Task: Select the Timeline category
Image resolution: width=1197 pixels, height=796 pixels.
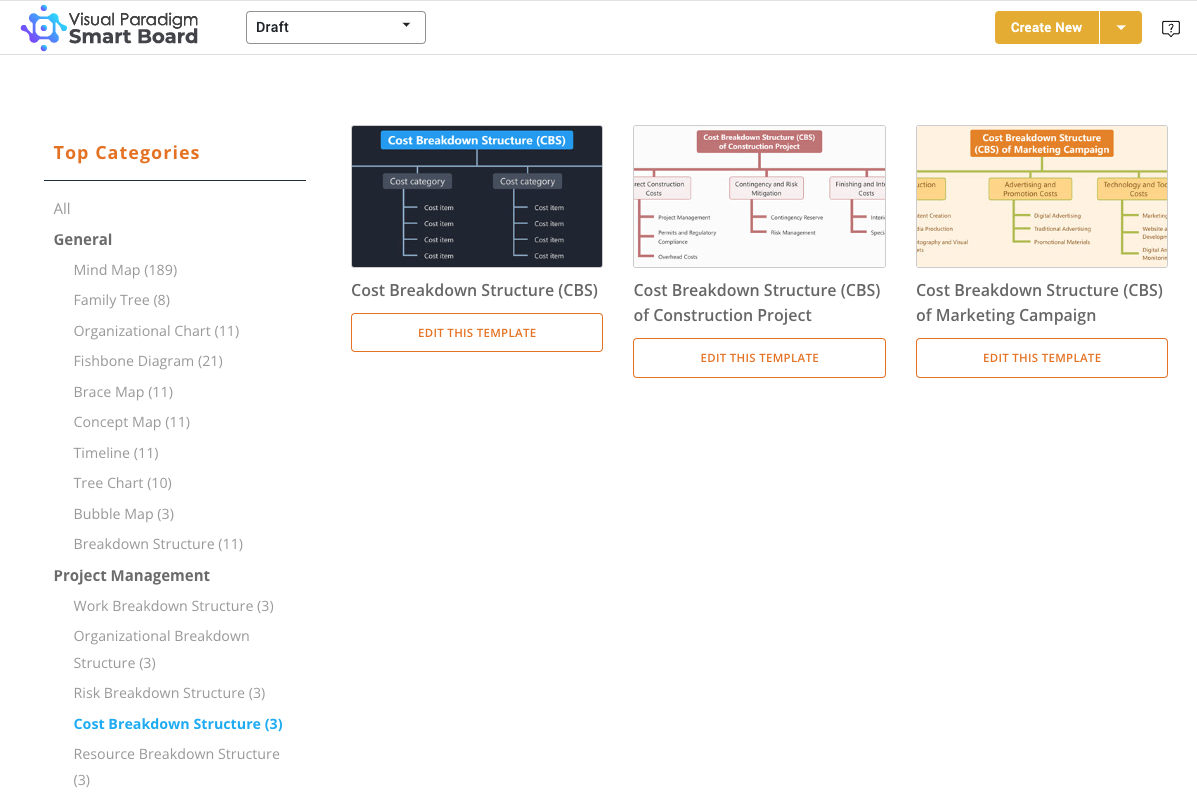Action: coord(115,452)
